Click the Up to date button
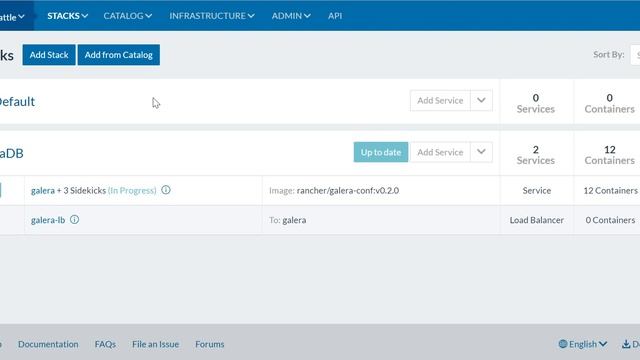Image resolution: width=640 pixels, height=360 pixels. pyautogui.click(x=381, y=152)
